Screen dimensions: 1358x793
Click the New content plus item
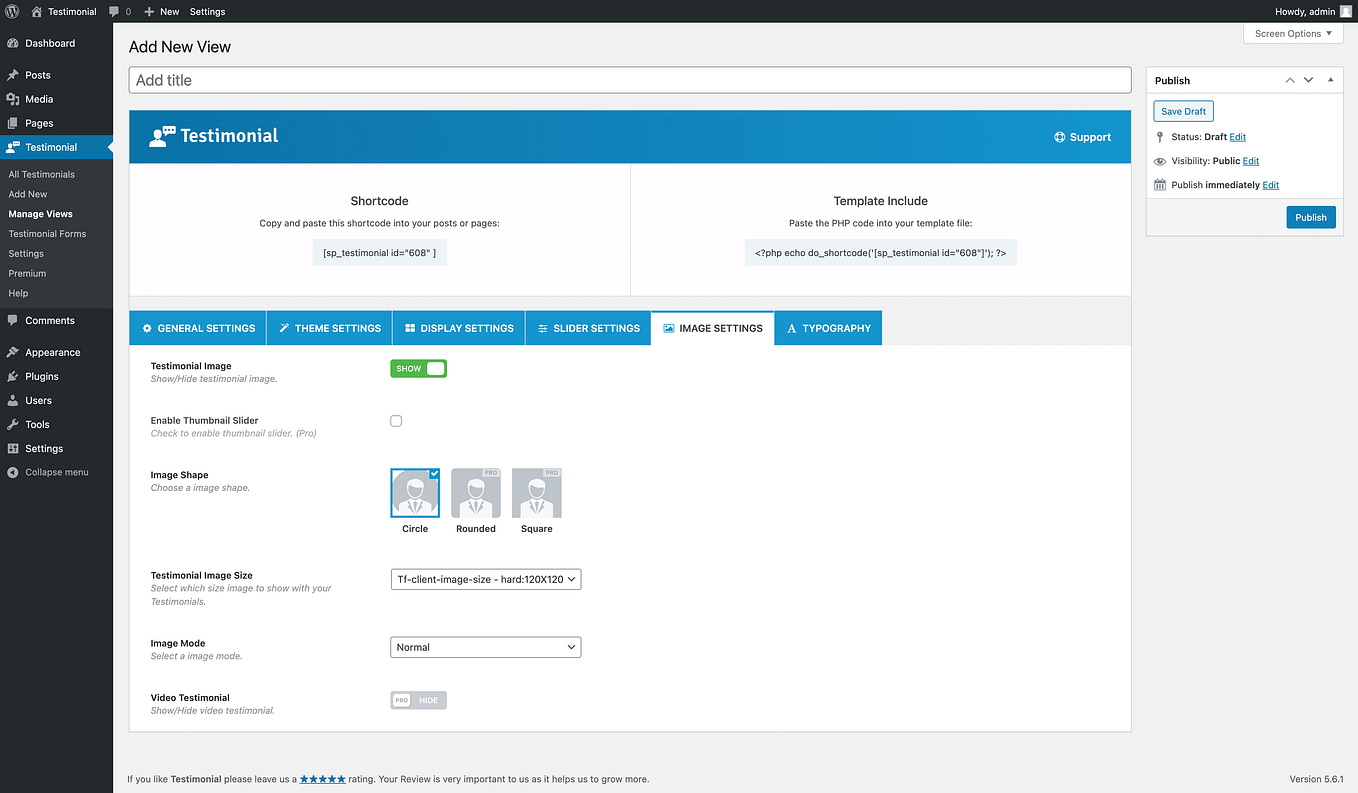[161, 11]
